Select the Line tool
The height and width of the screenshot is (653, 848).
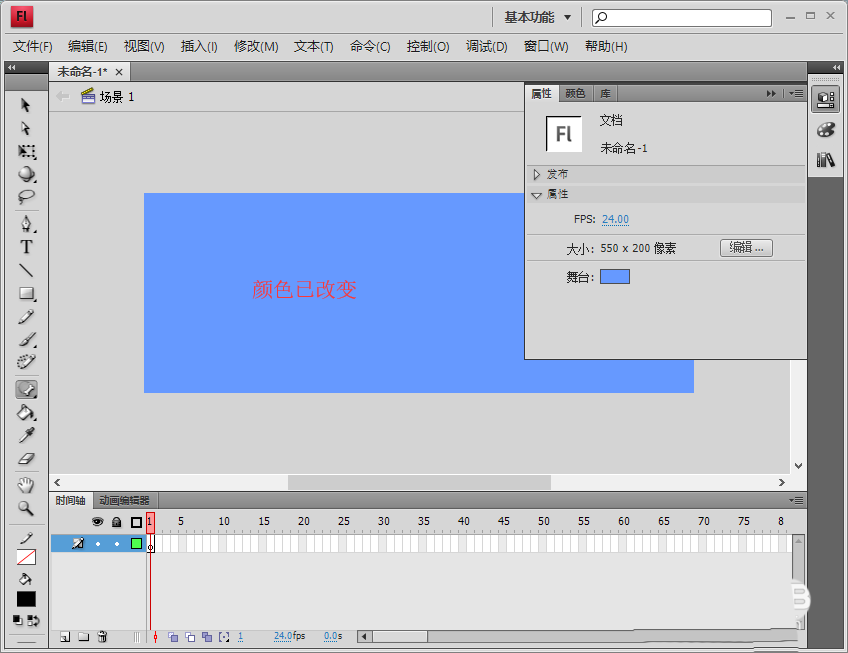click(x=26, y=270)
